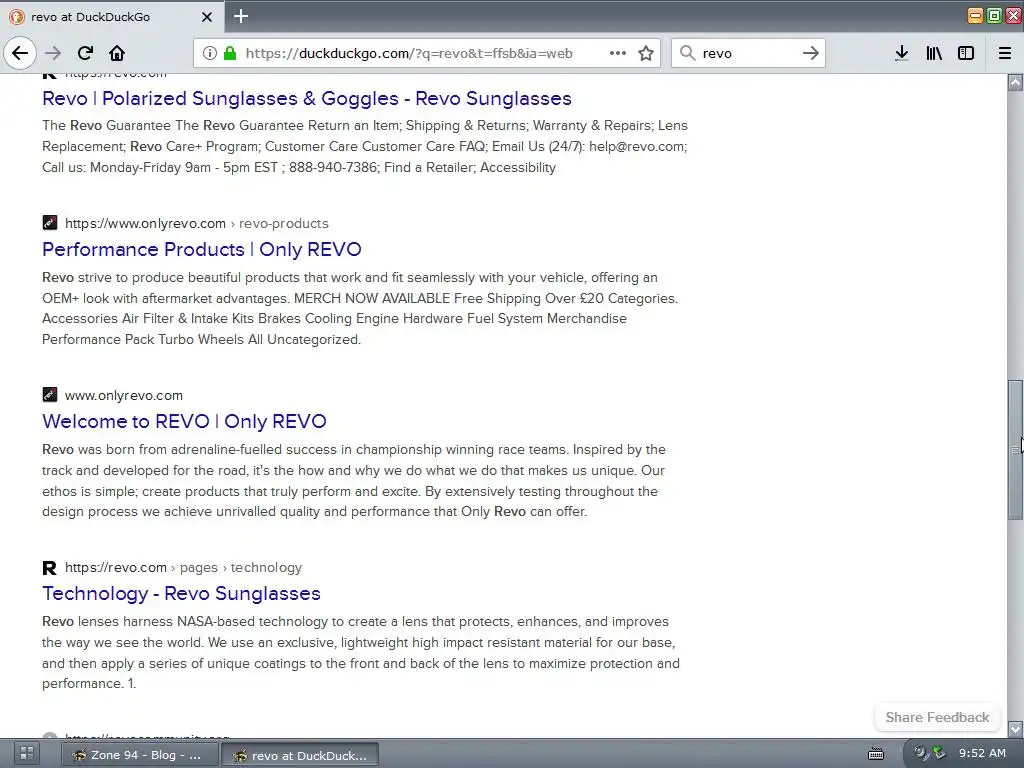Open Performance Products | Only REVO result

point(201,249)
